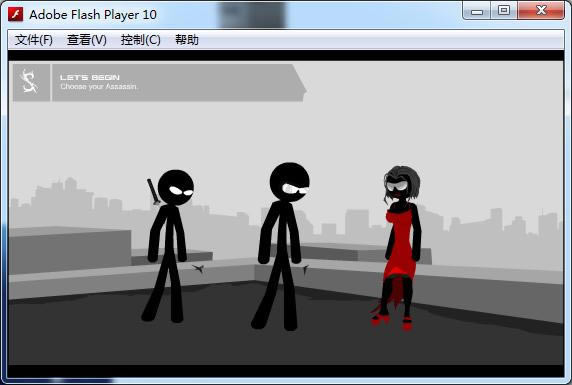Open the 帮助 help menu

point(187,40)
